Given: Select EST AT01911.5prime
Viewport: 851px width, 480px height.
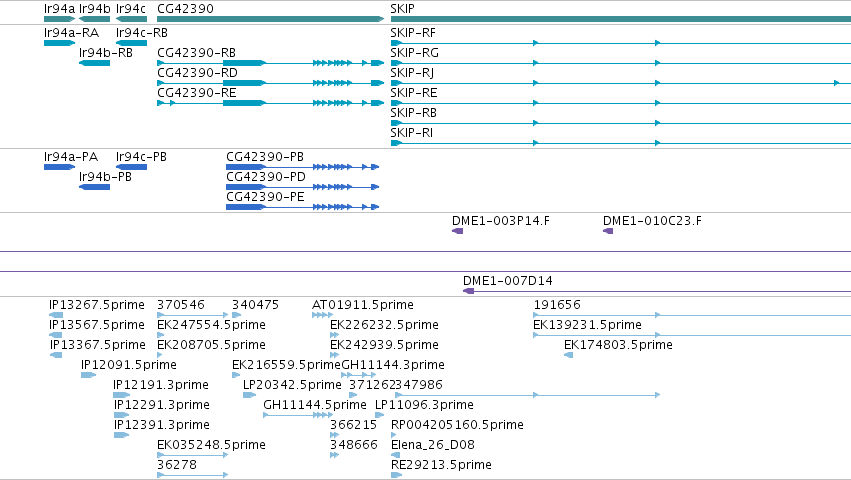Looking at the screenshot, I should tap(363, 305).
